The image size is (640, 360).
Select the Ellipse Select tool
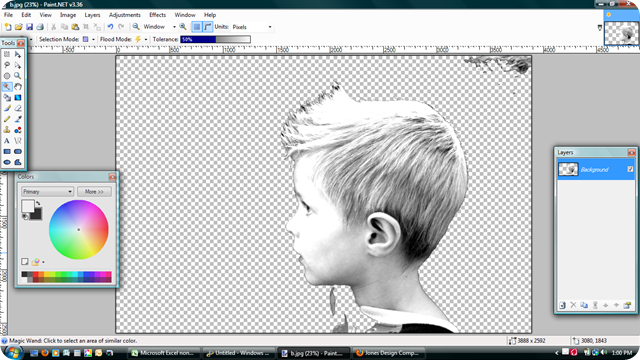point(7,76)
